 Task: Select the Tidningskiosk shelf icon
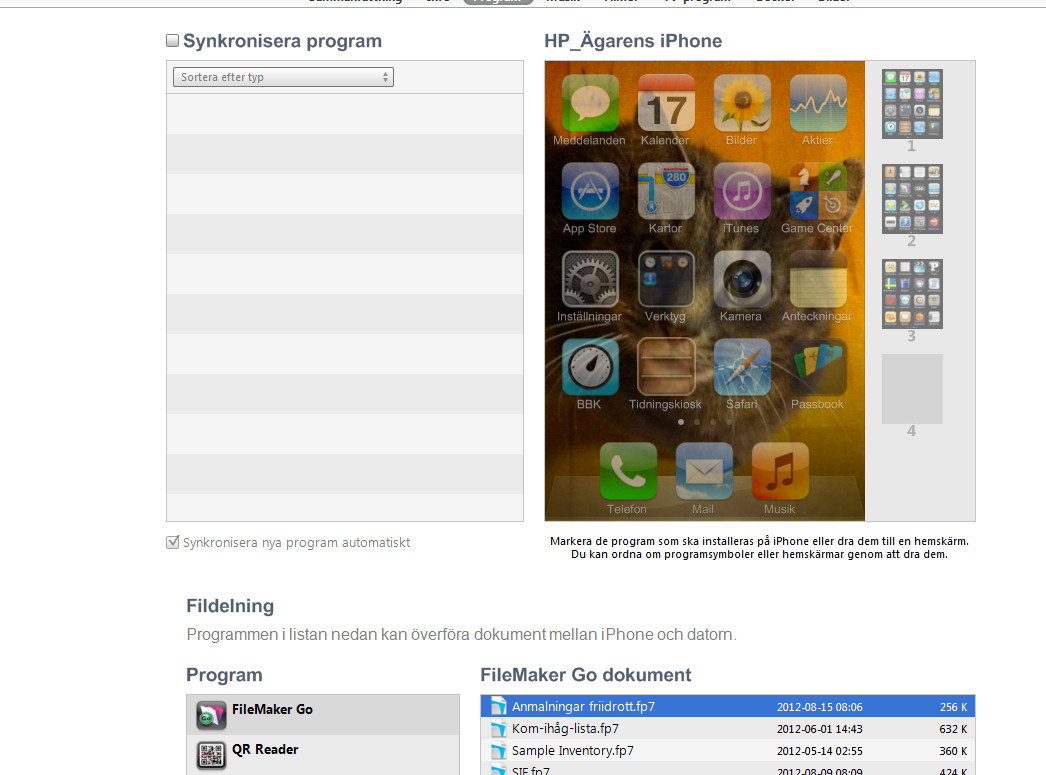pyautogui.click(x=666, y=367)
